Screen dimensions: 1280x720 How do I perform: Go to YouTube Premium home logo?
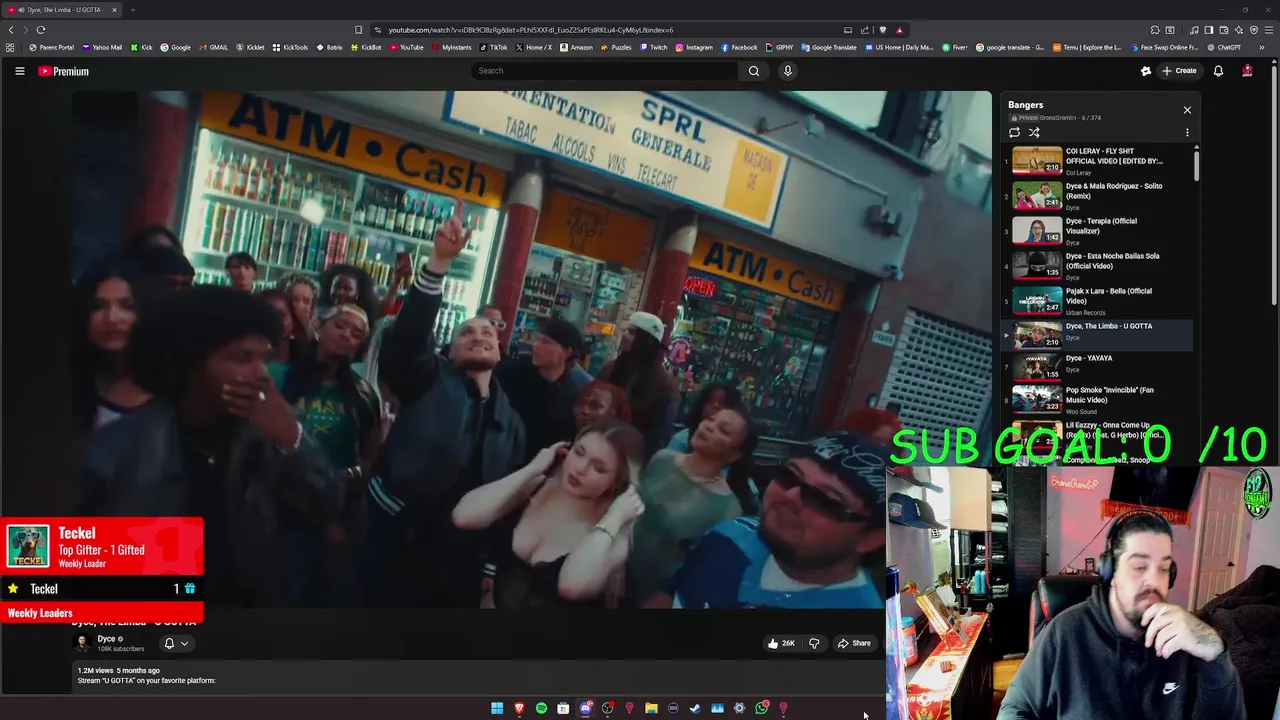64,71
